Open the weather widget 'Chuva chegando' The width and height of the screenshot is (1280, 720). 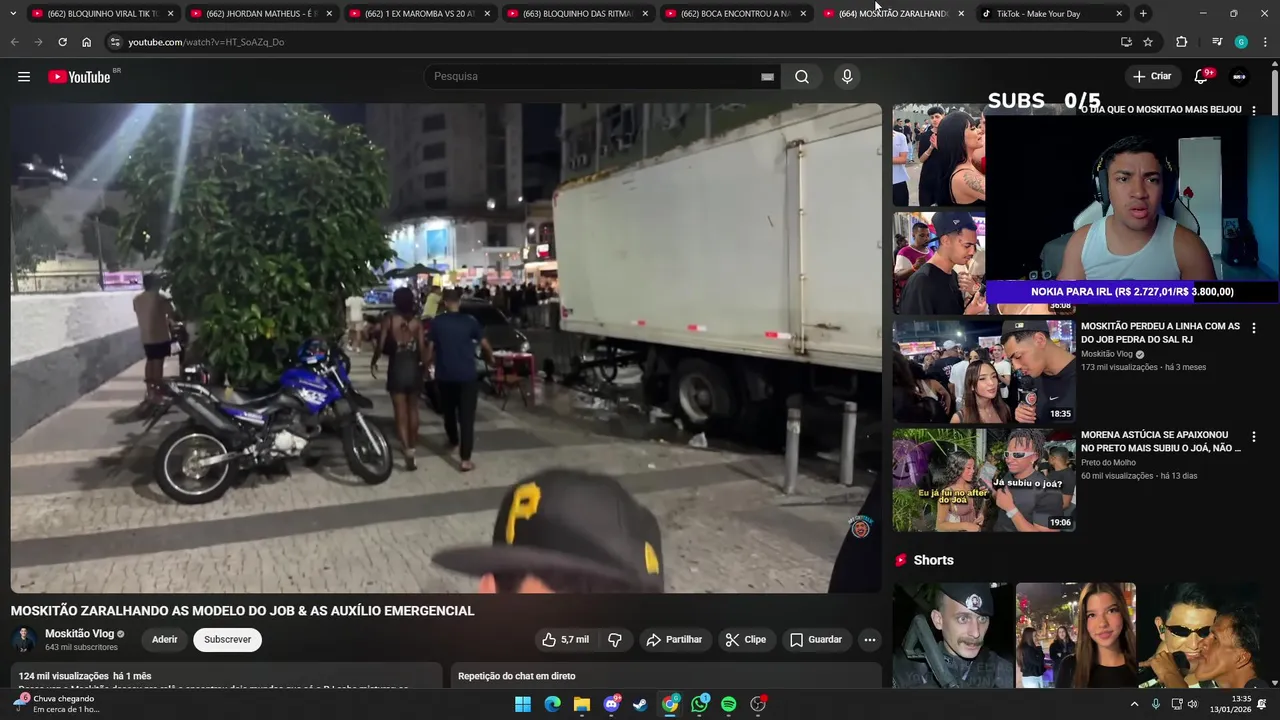[57, 705]
